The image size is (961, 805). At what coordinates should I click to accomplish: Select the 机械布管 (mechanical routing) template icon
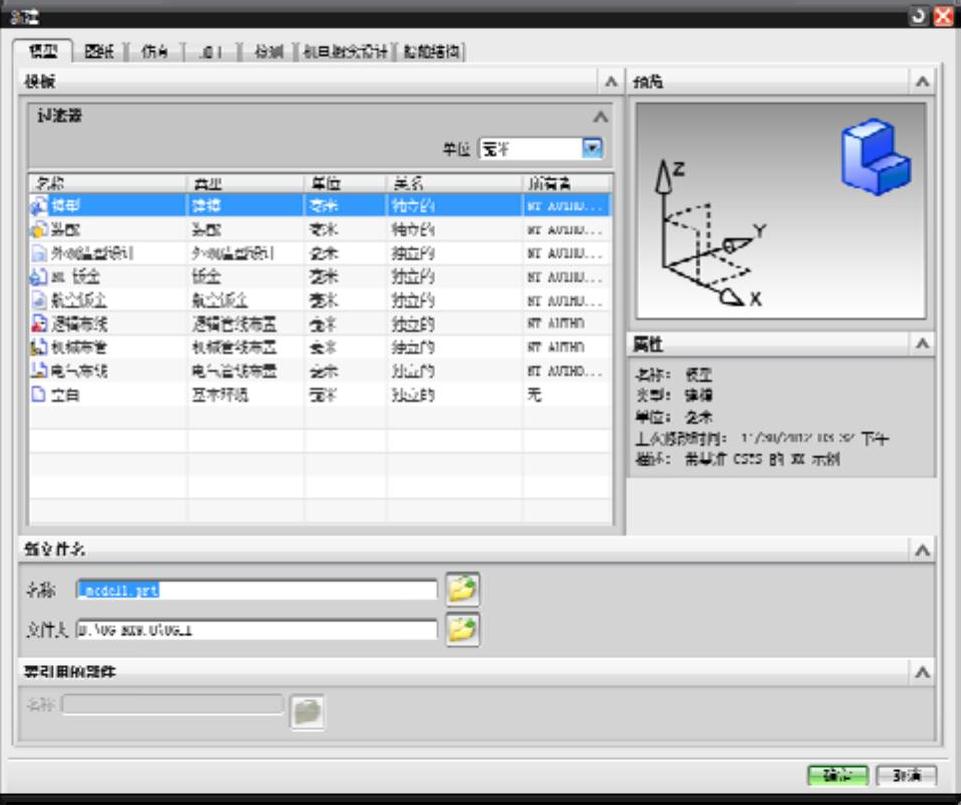[39, 347]
